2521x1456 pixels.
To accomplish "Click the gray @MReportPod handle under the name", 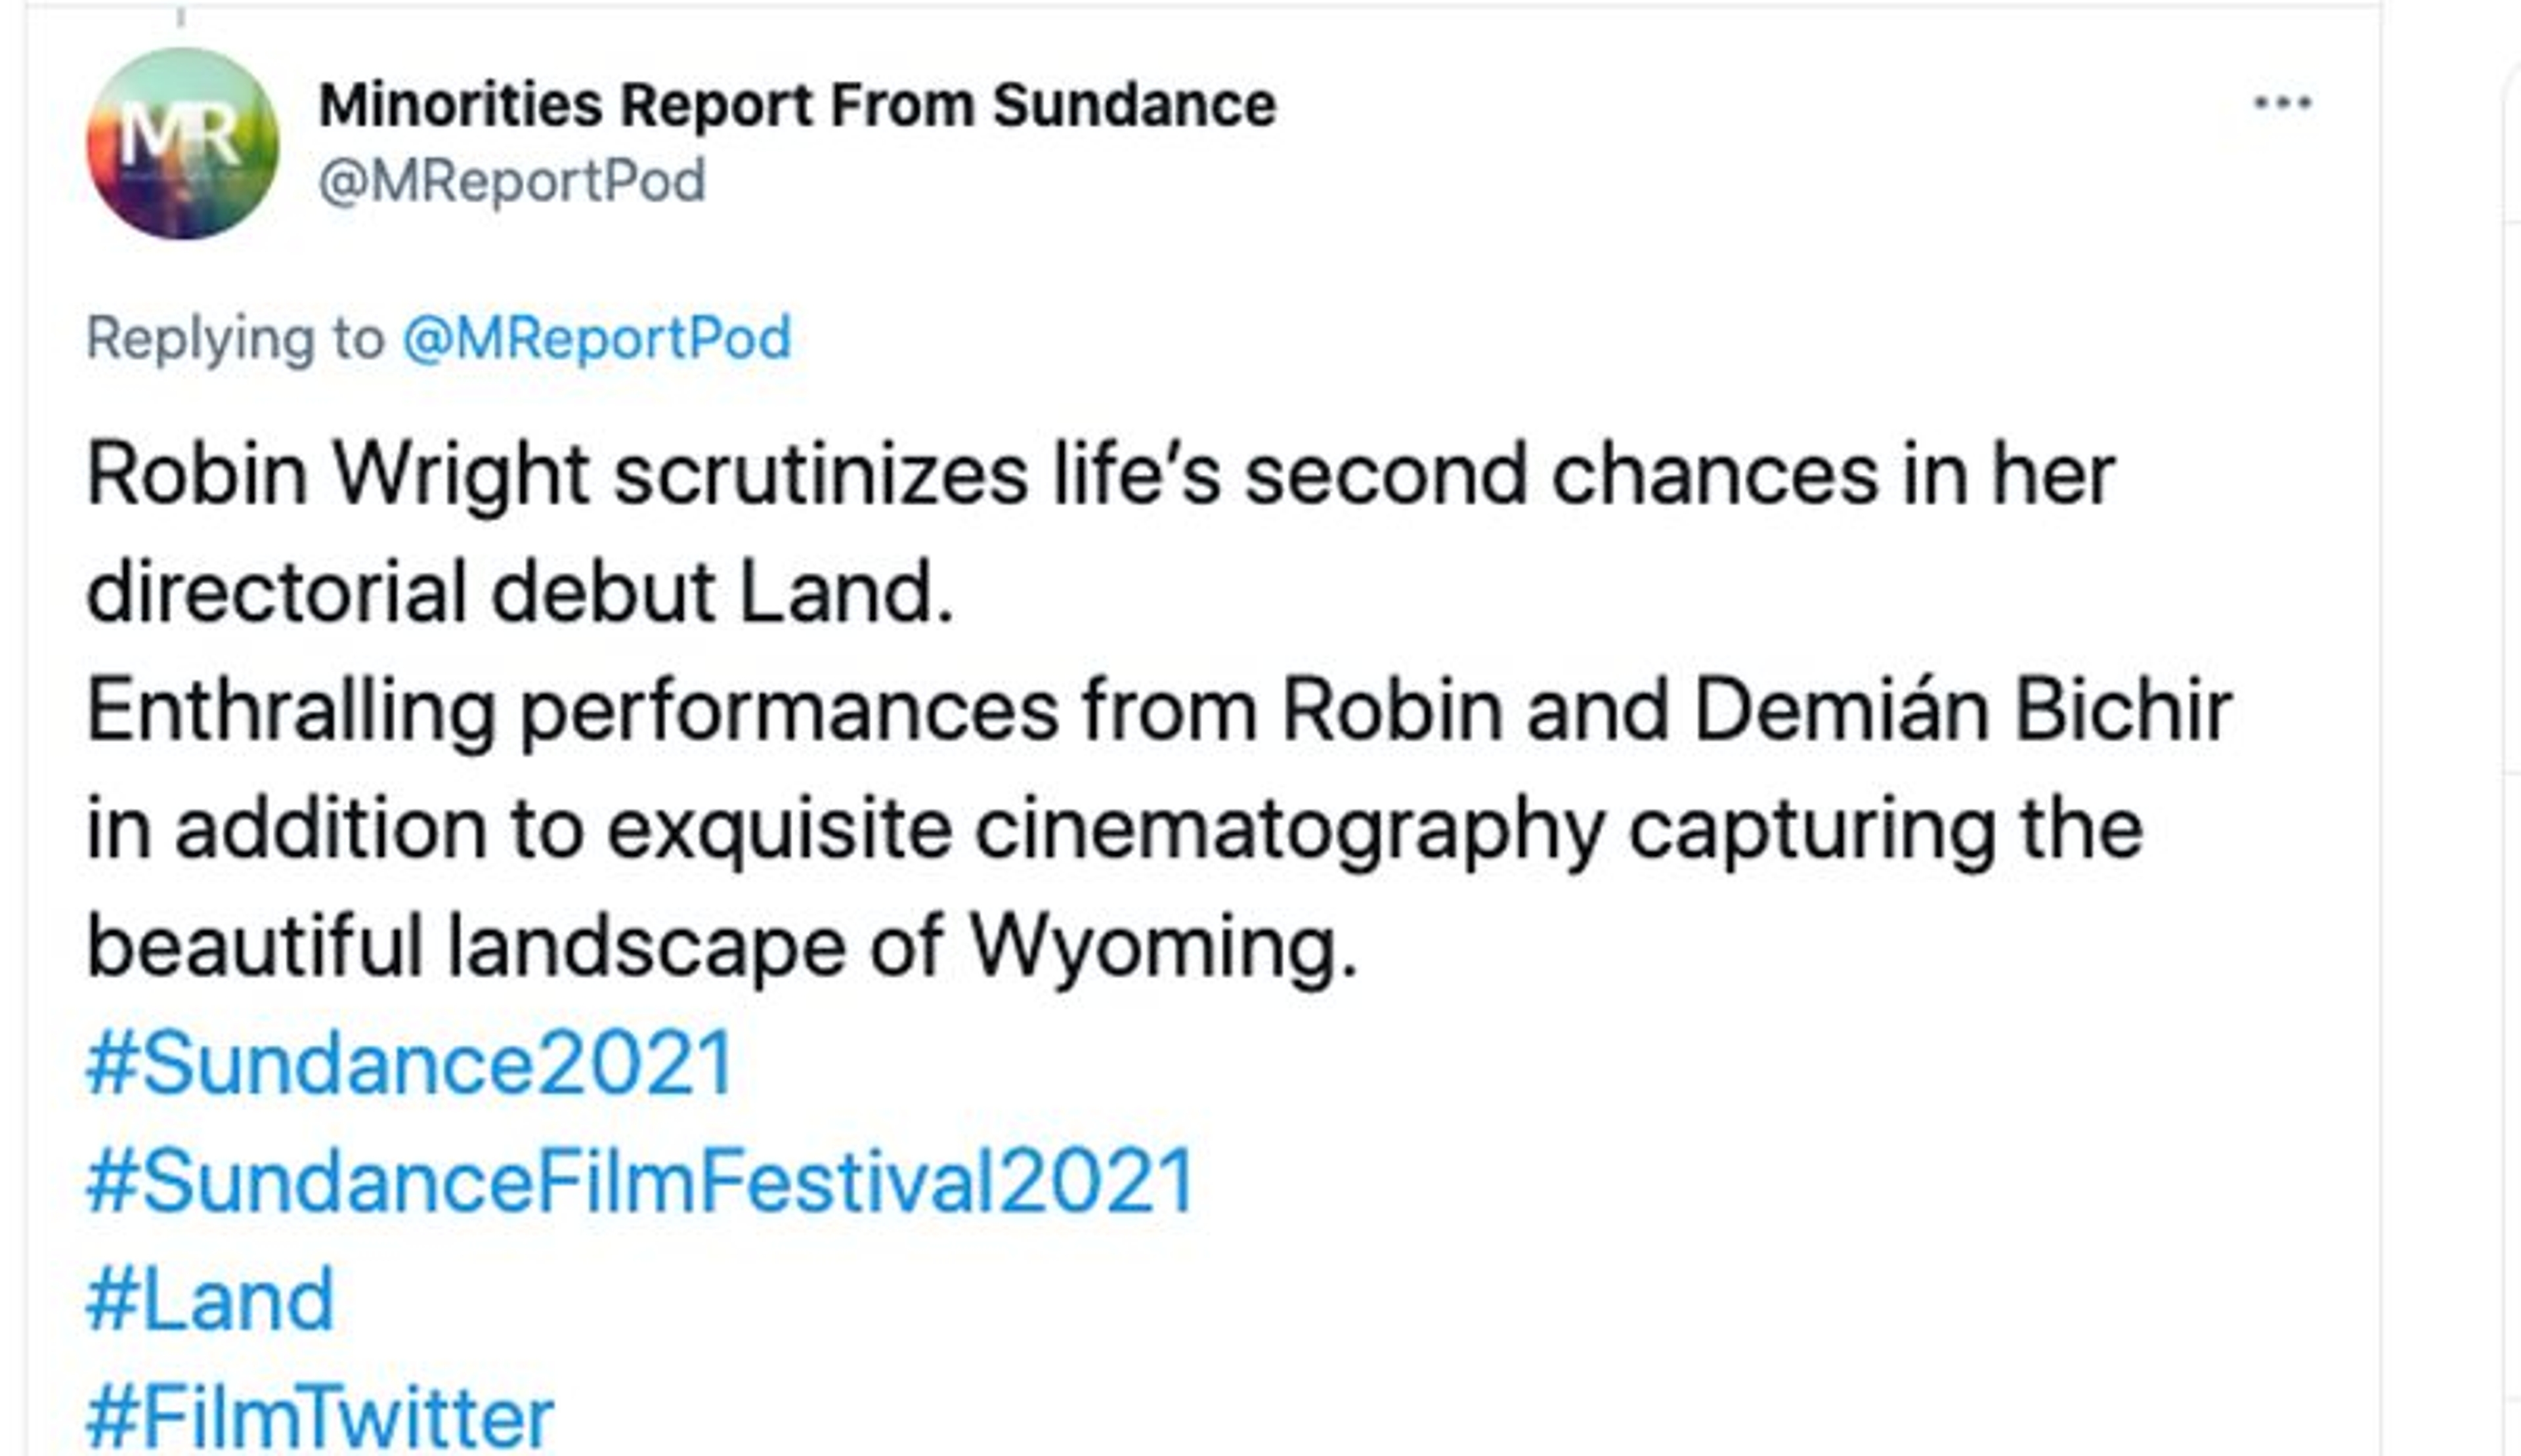I will point(512,182).
